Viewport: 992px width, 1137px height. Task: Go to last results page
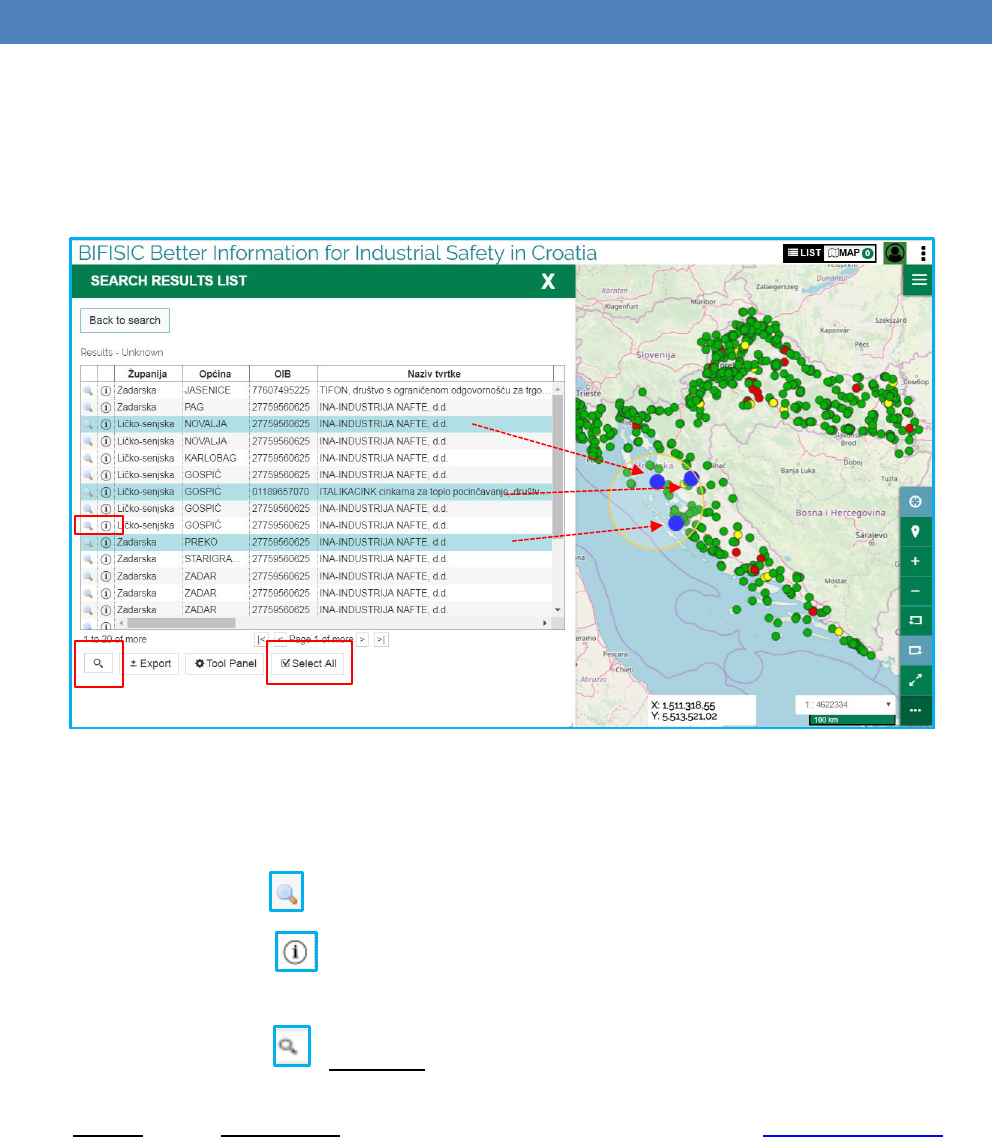pos(381,640)
